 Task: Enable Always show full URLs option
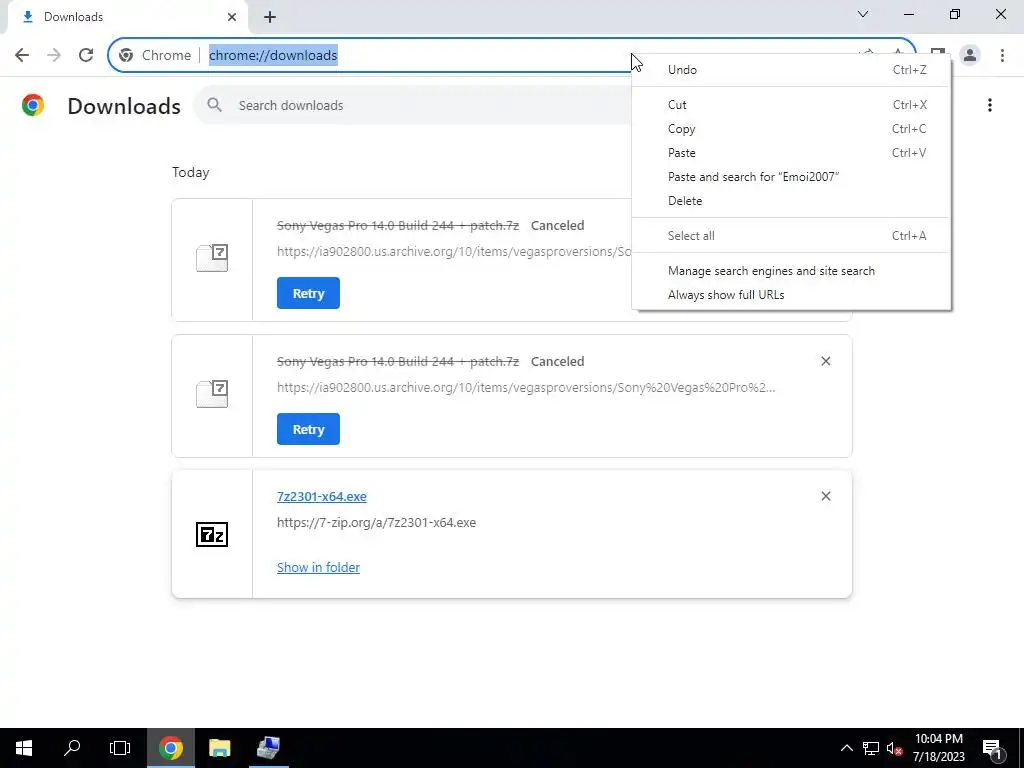point(792,295)
